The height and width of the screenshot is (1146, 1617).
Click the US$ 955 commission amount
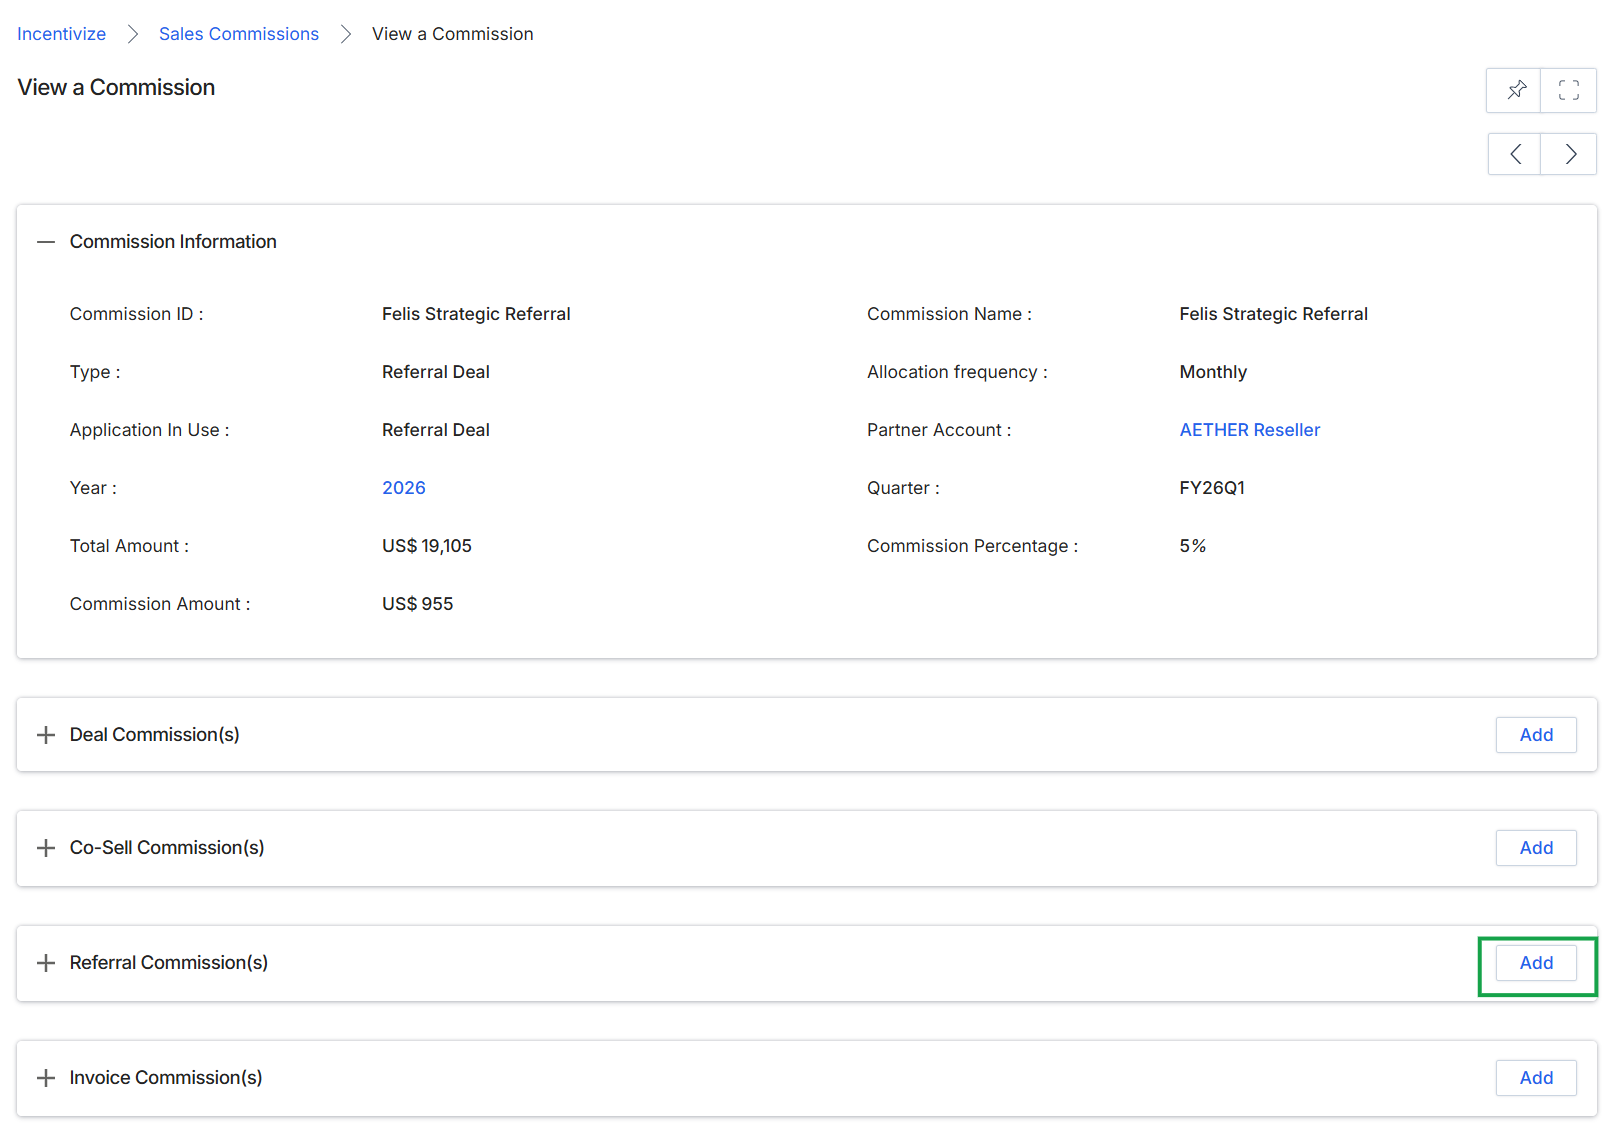coord(418,604)
